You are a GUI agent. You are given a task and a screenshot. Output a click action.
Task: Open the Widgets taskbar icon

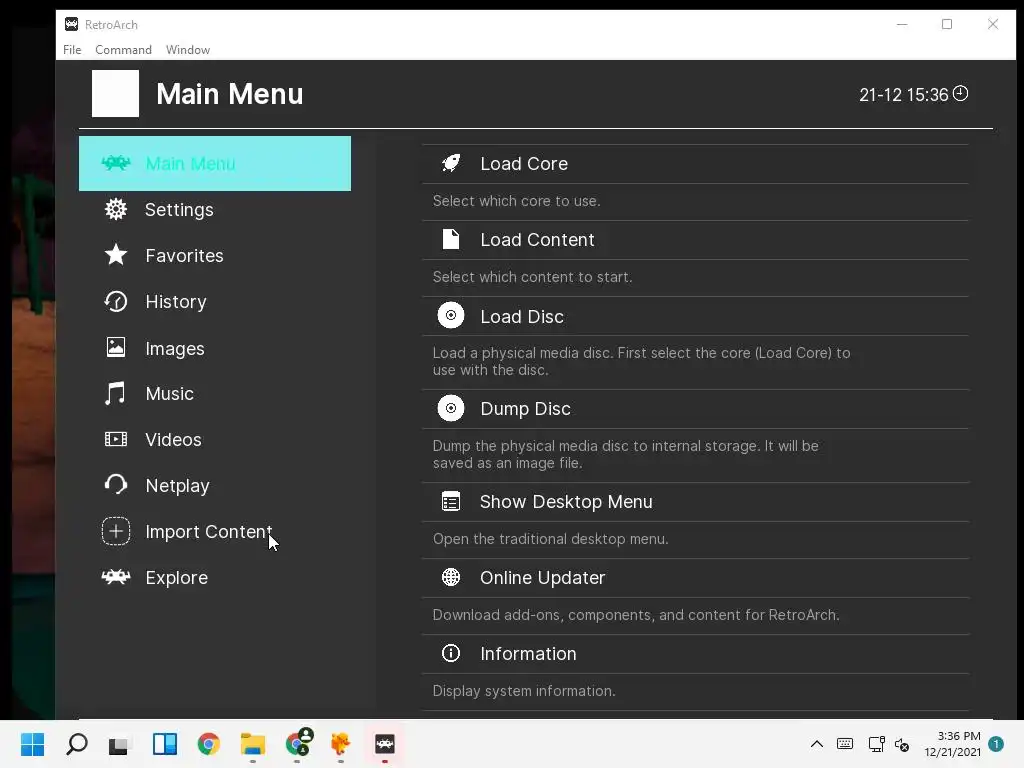click(x=165, y=744)
